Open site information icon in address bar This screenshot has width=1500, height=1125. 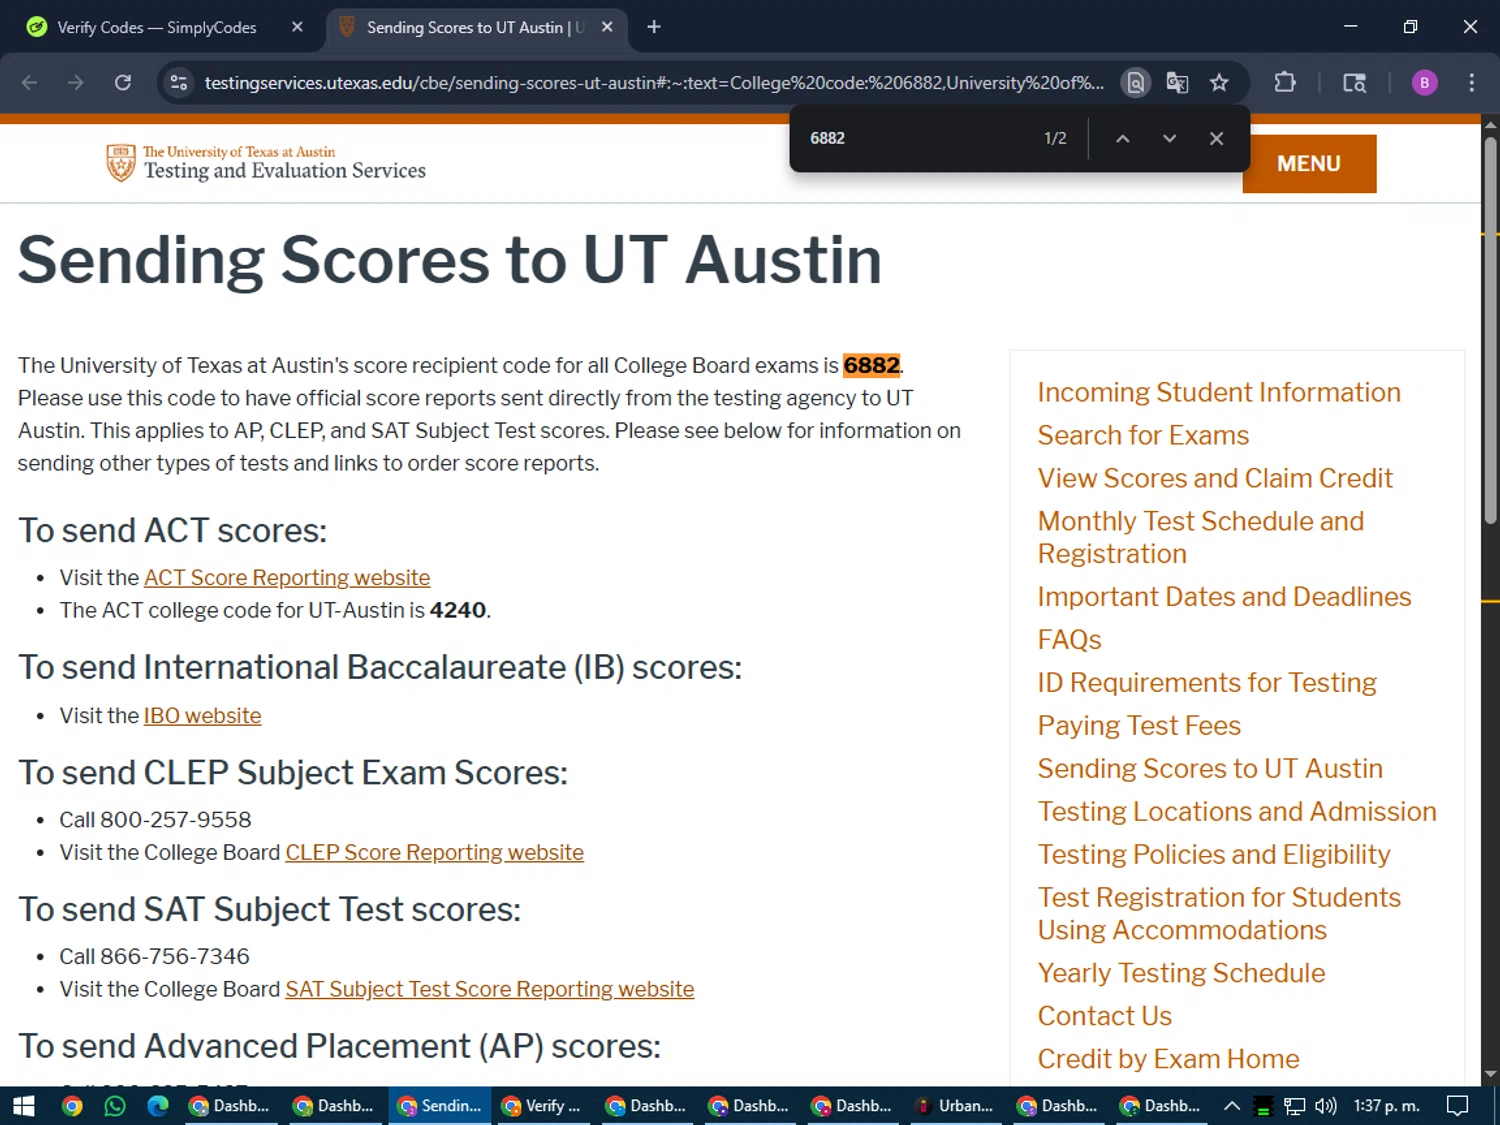click(179, 83)
